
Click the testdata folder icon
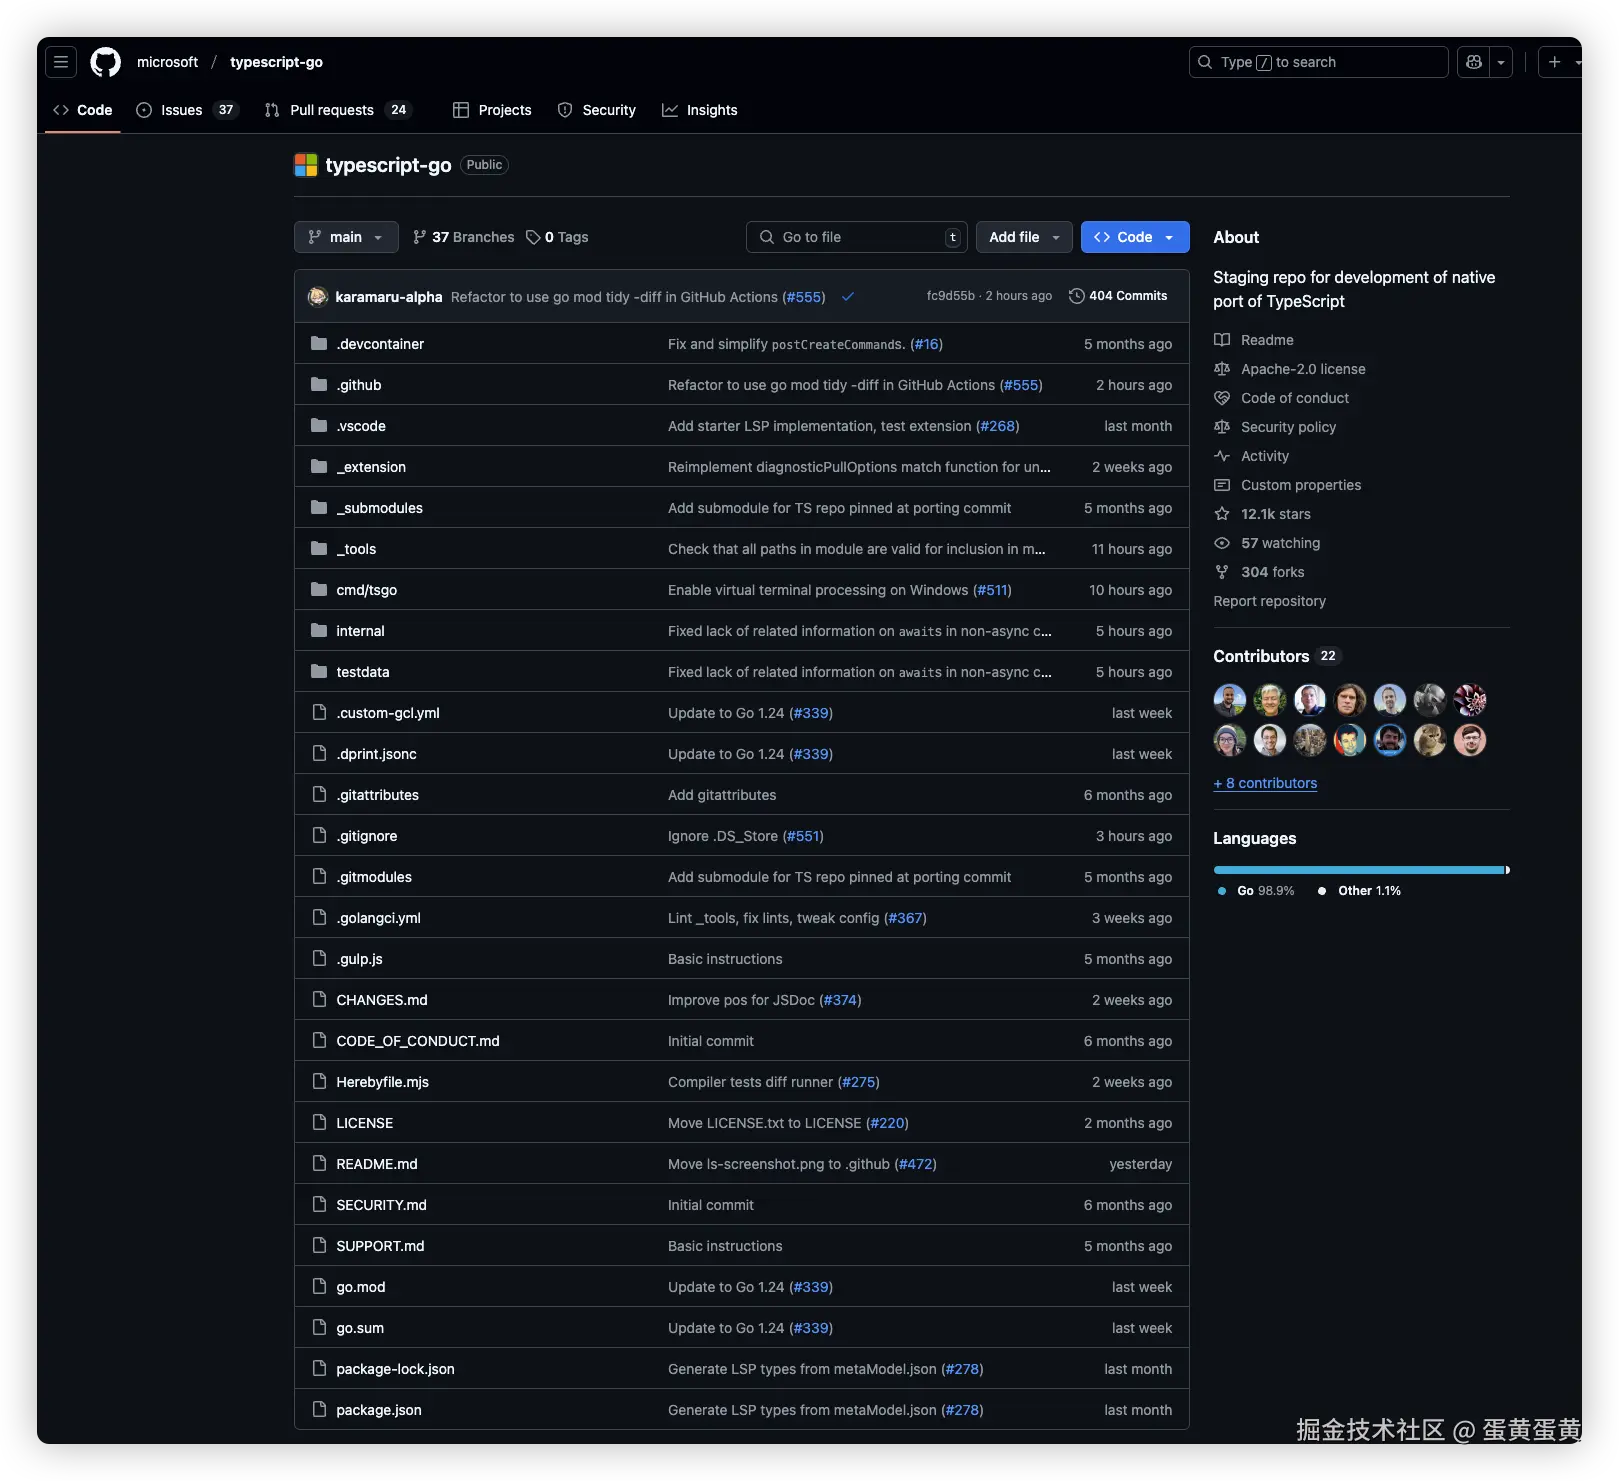319,672
